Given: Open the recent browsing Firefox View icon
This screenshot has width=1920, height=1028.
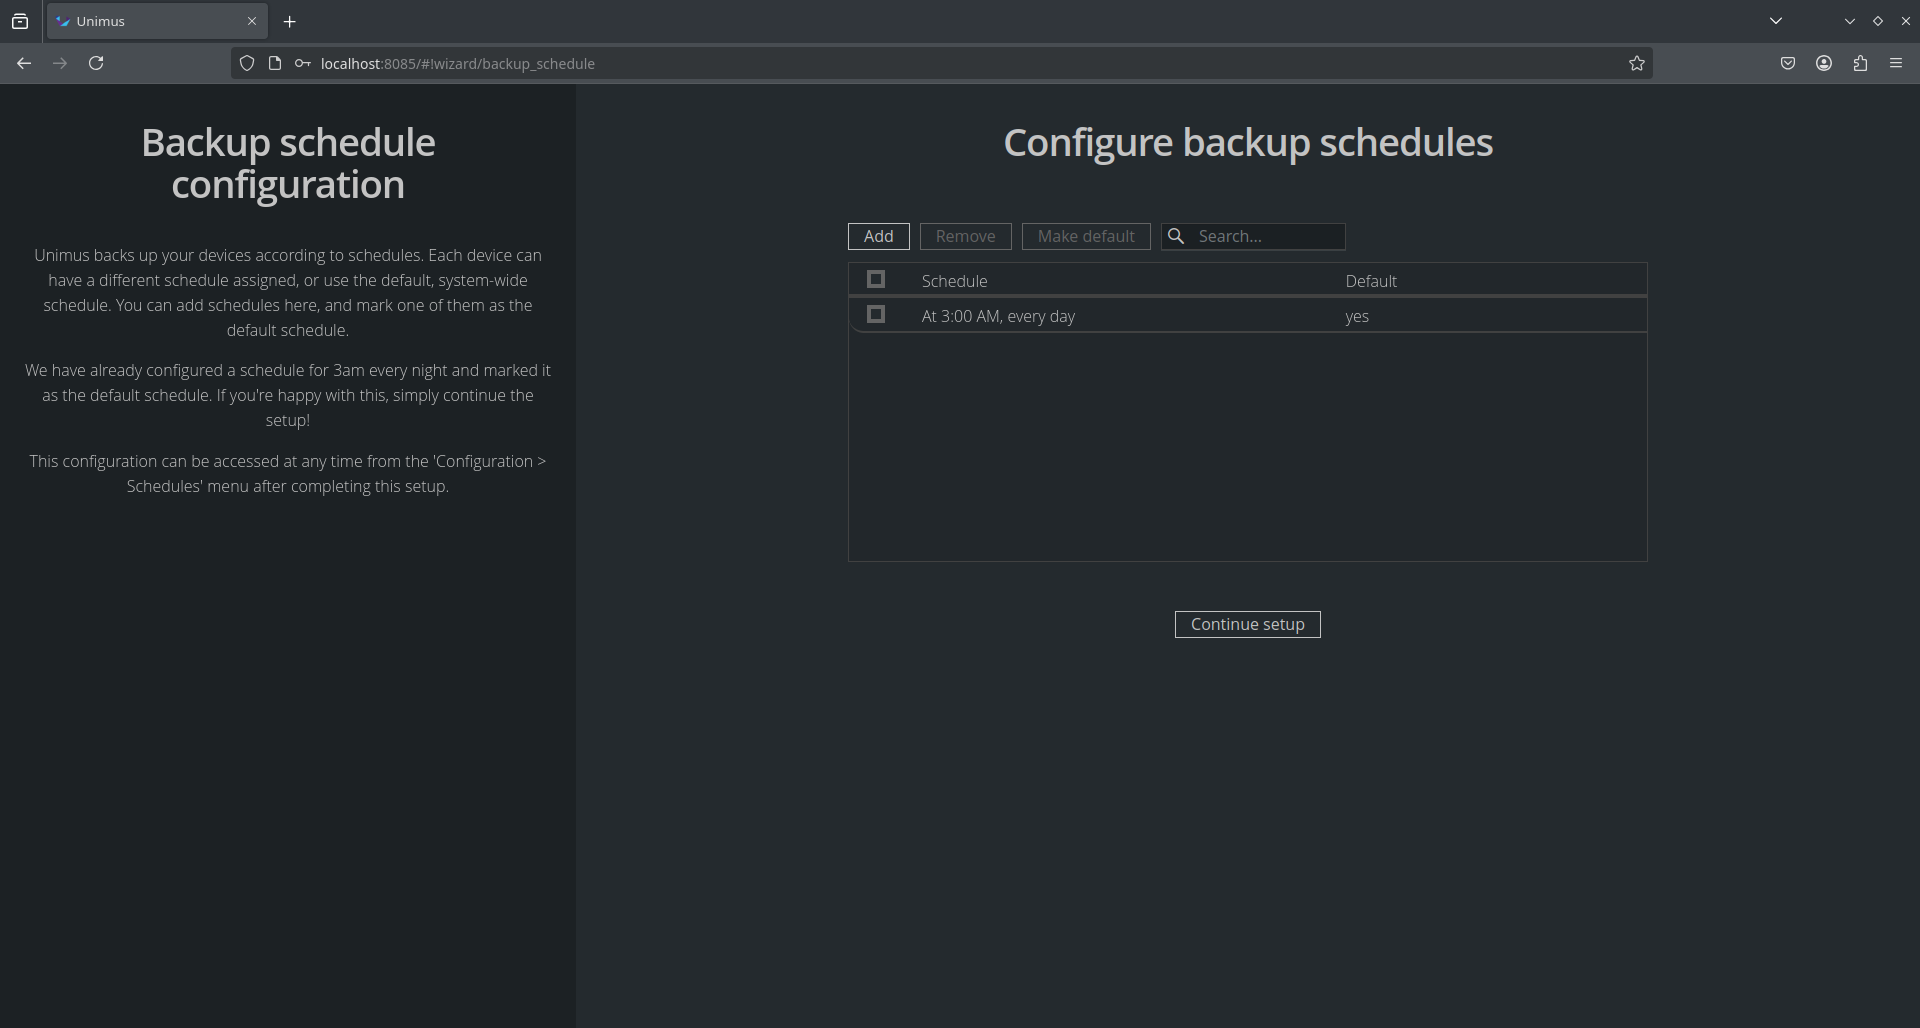Looking at the screenshot, I should [x=20, y=21].
